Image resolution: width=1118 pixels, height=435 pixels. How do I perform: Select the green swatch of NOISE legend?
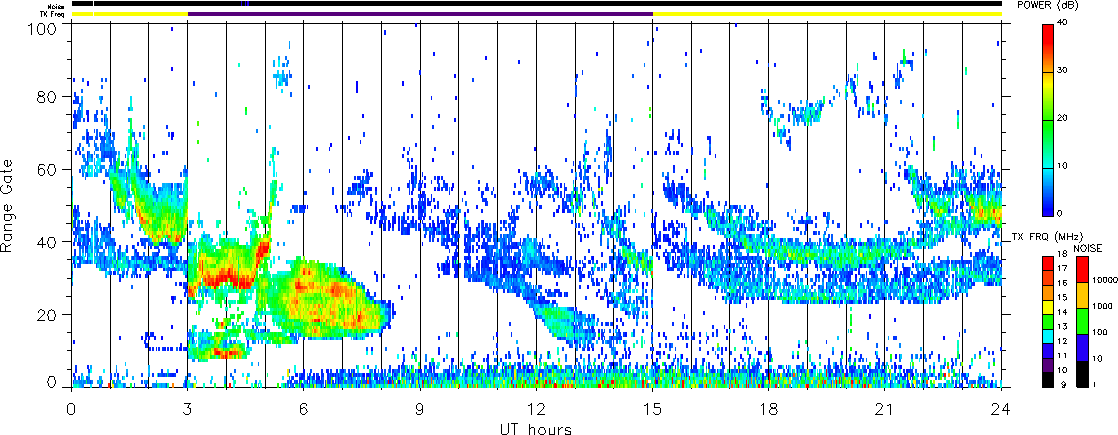click(1082, 320)
